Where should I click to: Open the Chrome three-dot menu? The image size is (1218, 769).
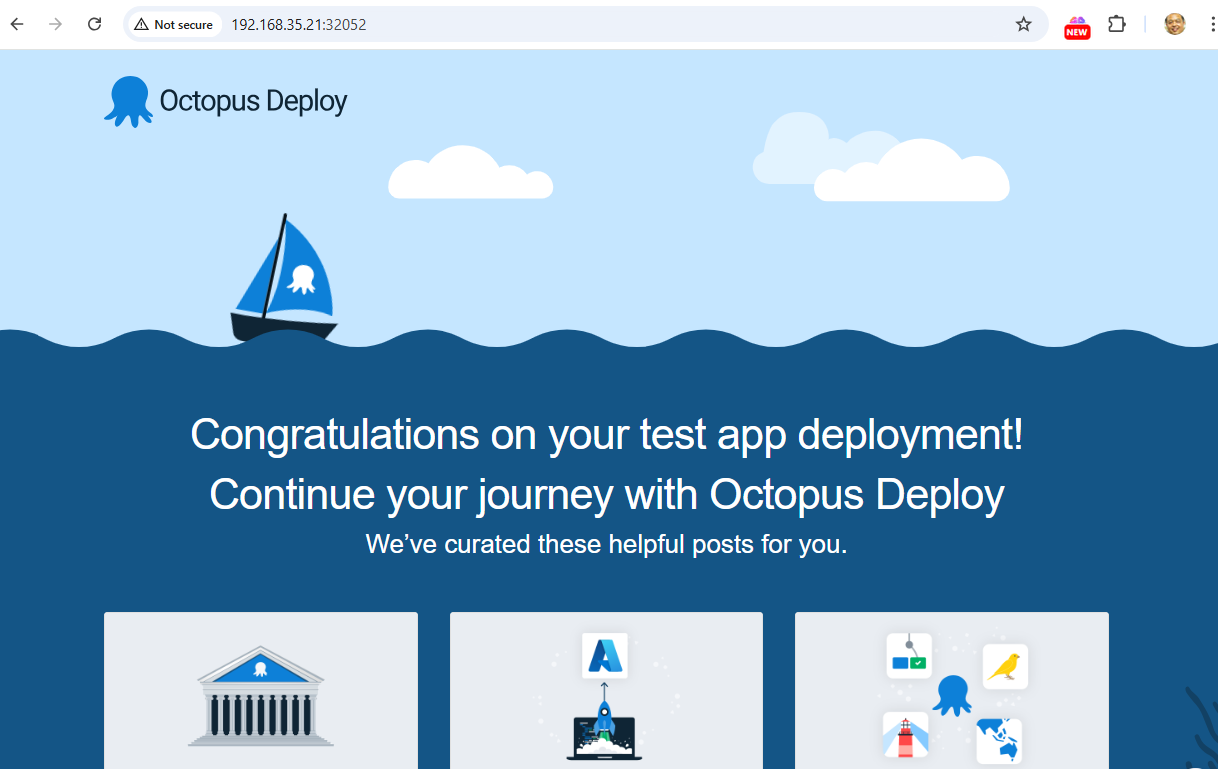[1211, 24]
